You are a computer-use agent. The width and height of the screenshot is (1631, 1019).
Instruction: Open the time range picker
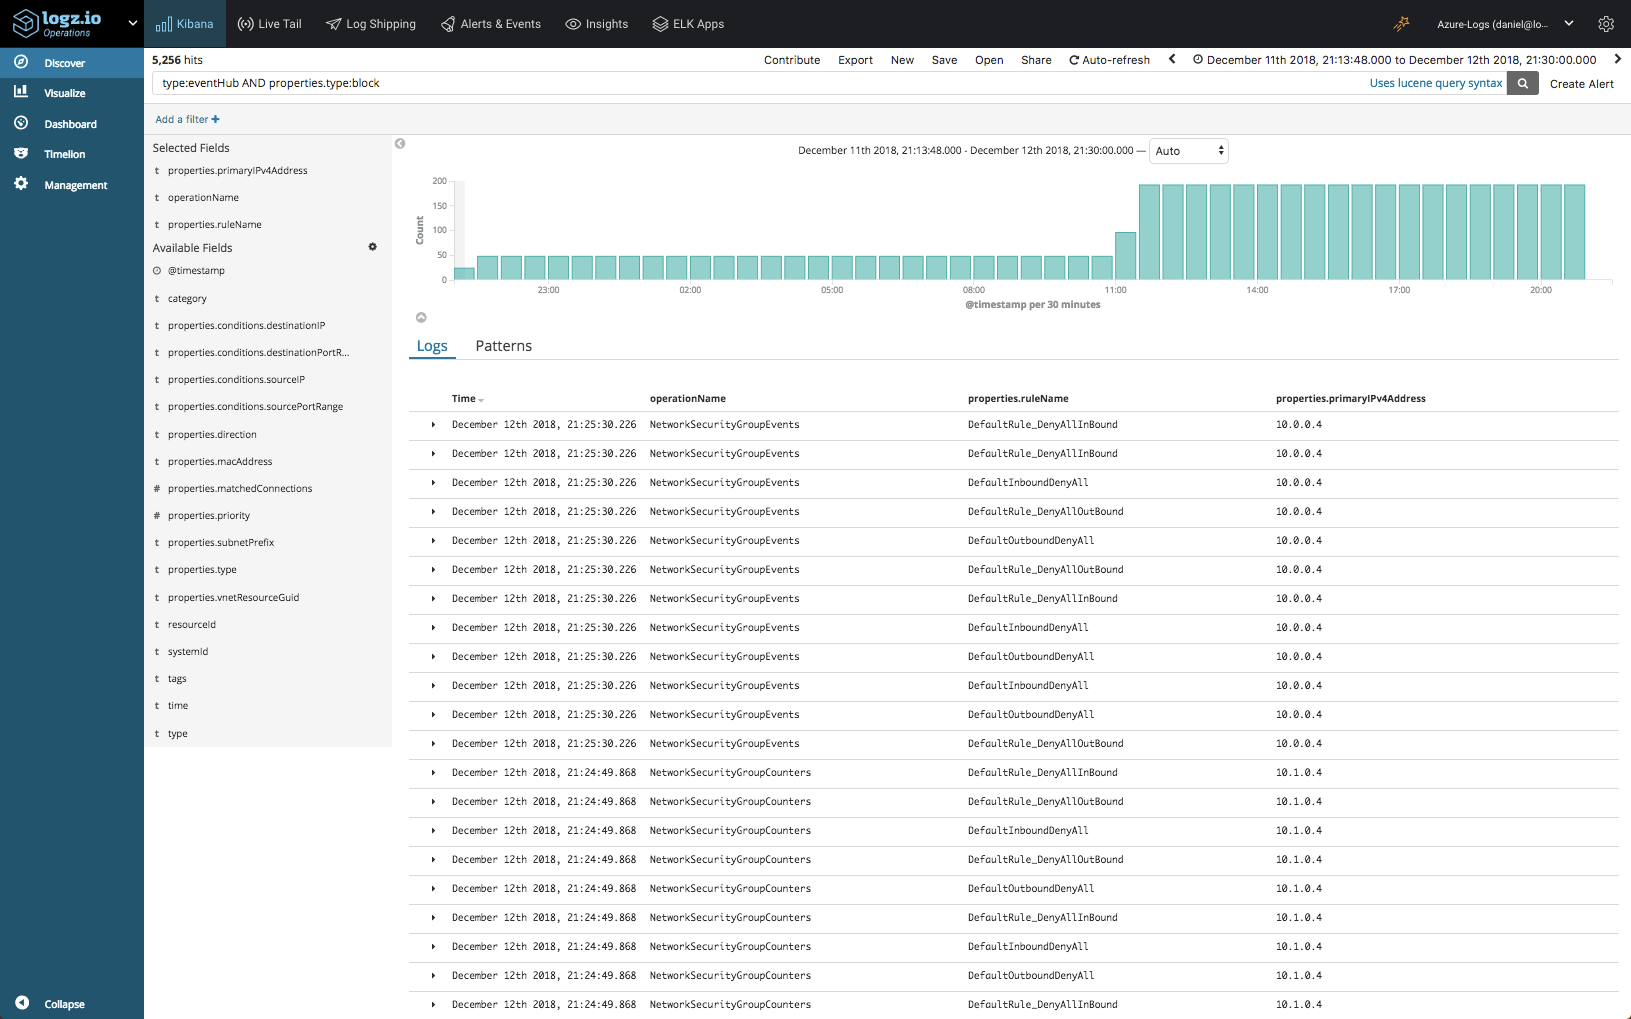click(1395, 60)
